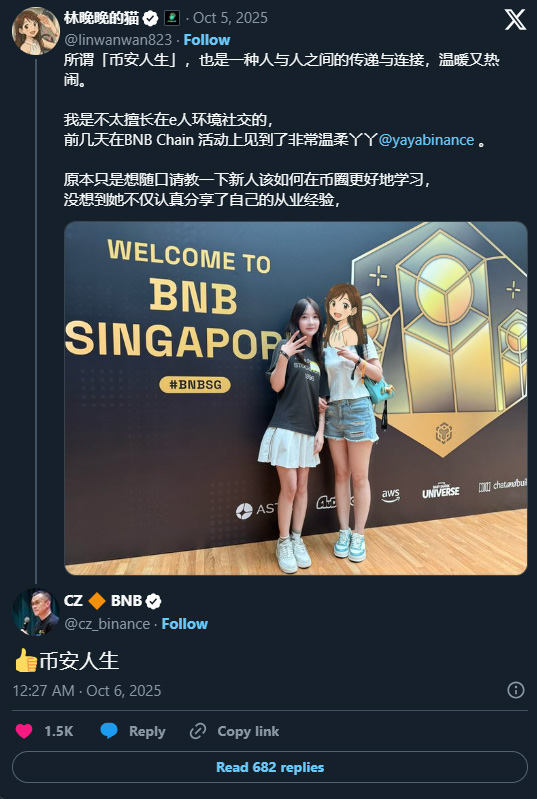Click the X logo icon
This screenshot has width=537, height=799.
(515, 19)
